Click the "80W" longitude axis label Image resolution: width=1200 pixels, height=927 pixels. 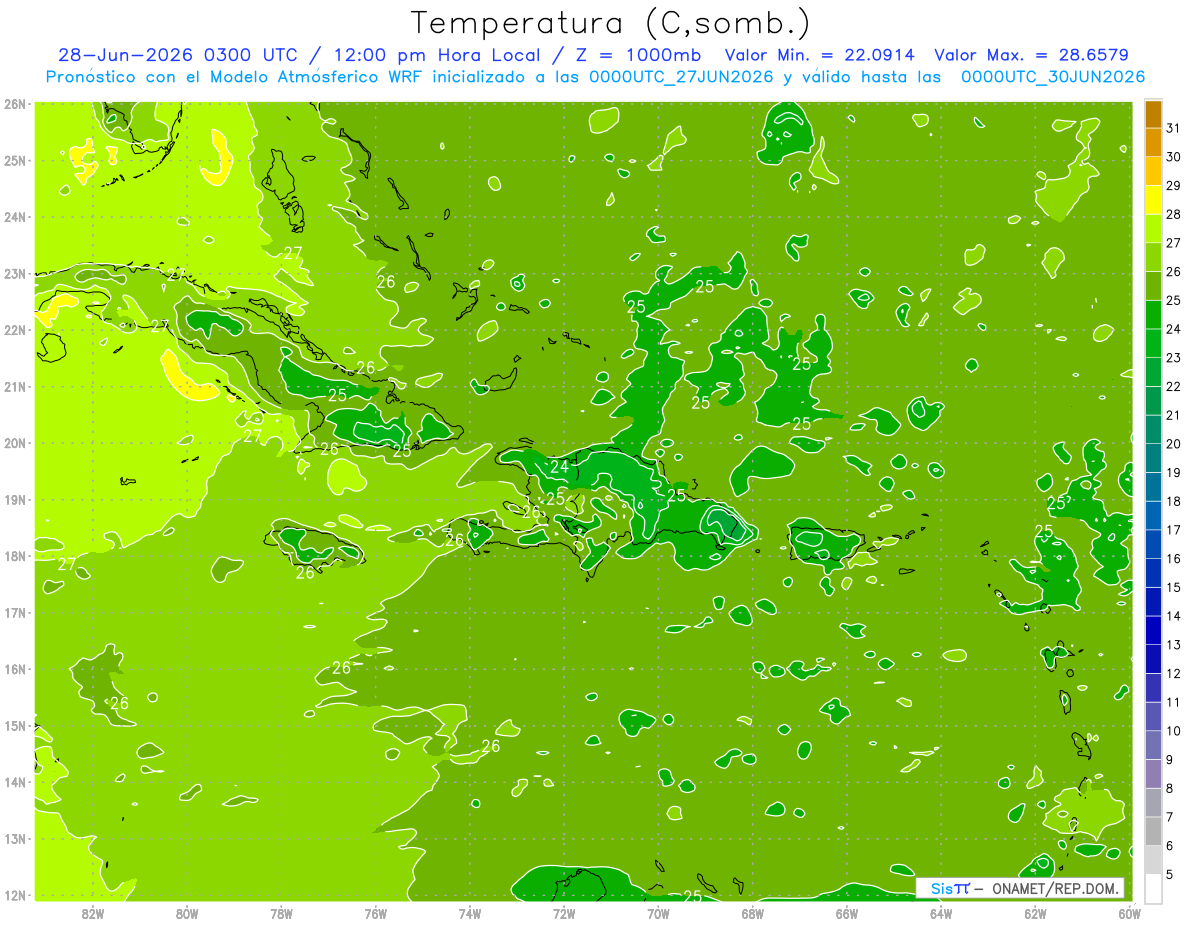click(187, 913)
